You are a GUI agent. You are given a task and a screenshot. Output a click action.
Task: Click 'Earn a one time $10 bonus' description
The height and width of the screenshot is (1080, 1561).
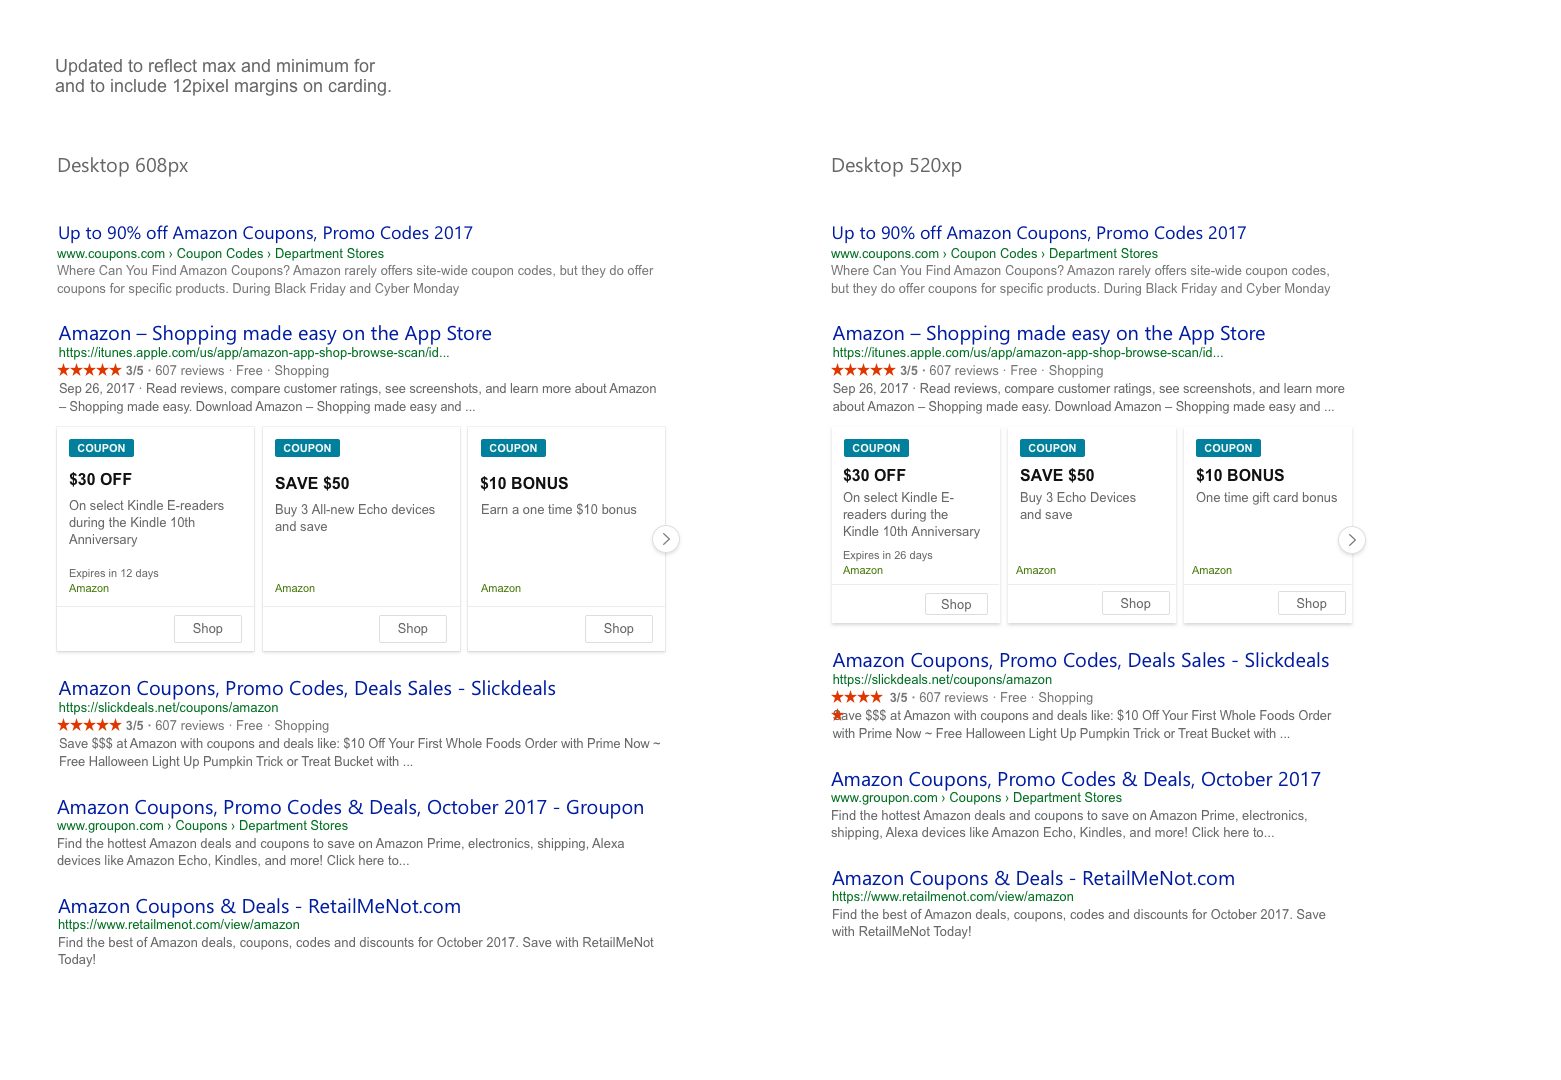click(559, 510)
